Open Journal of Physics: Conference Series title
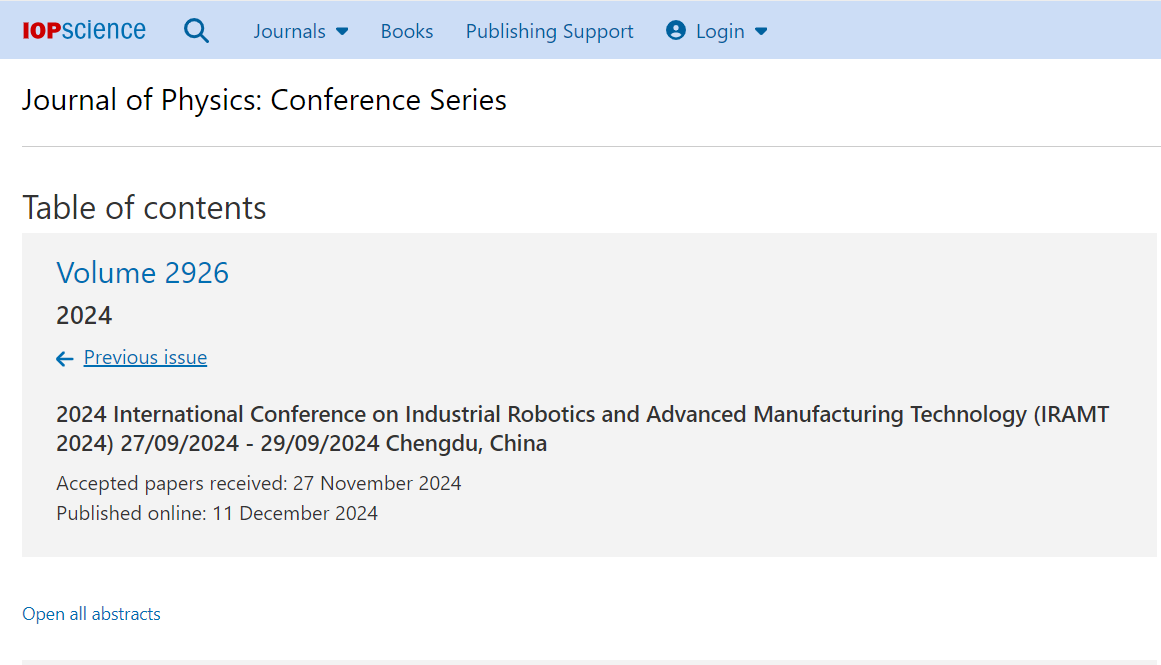 click(264, 100)
